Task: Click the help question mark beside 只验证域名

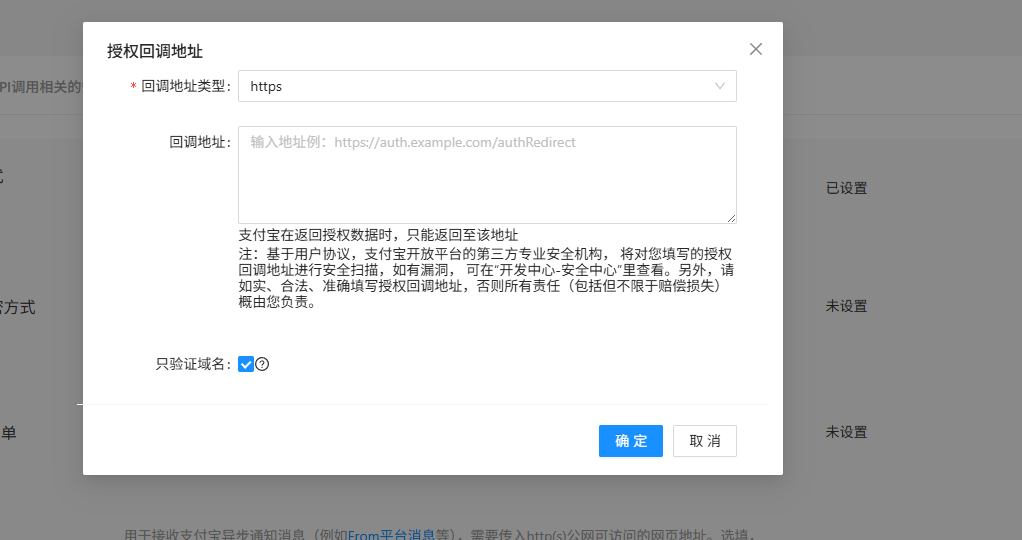Action: [x=262, y=364]
